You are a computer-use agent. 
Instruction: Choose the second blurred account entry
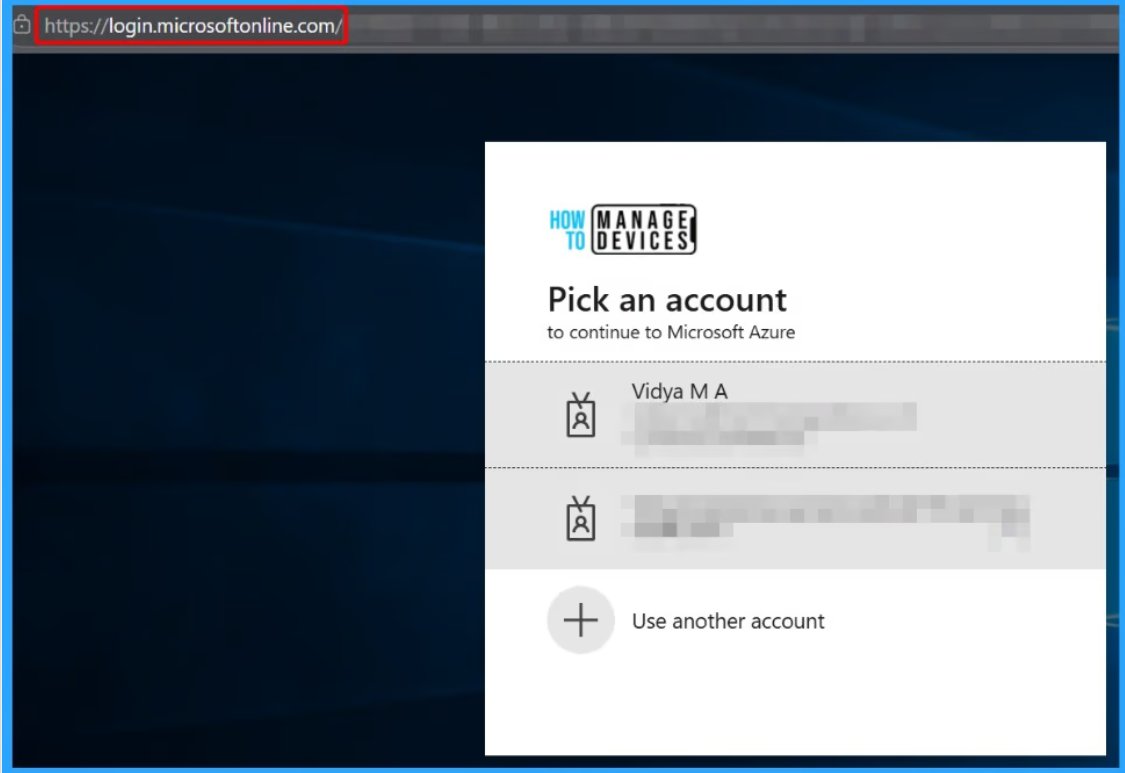795,518
